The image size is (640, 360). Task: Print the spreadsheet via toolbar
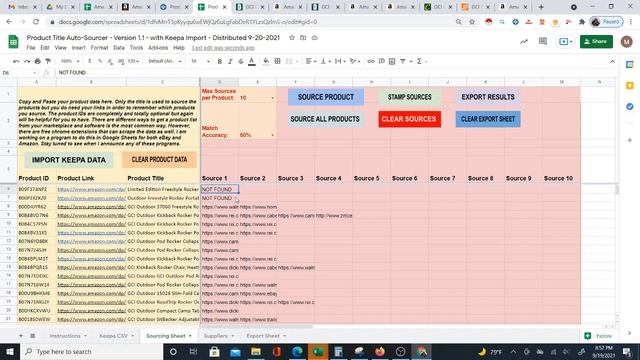(38, 61)
